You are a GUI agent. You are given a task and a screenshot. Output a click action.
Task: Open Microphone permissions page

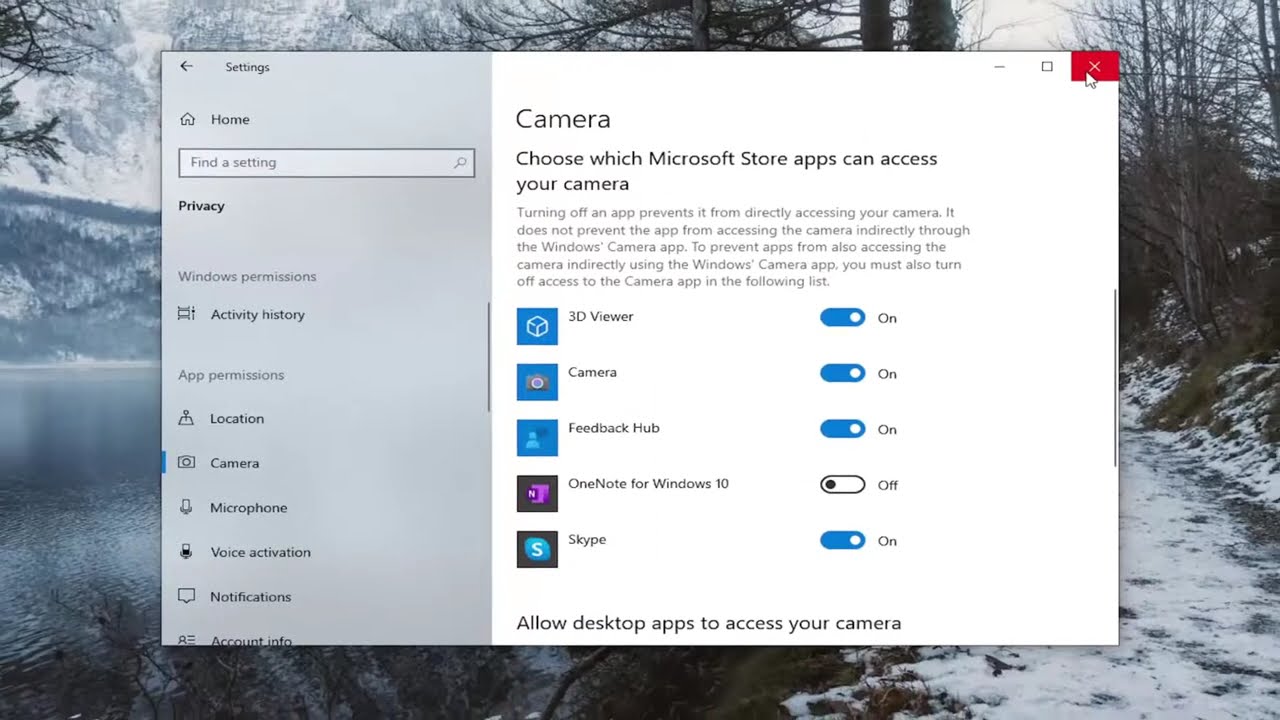[x=248, y=507]
